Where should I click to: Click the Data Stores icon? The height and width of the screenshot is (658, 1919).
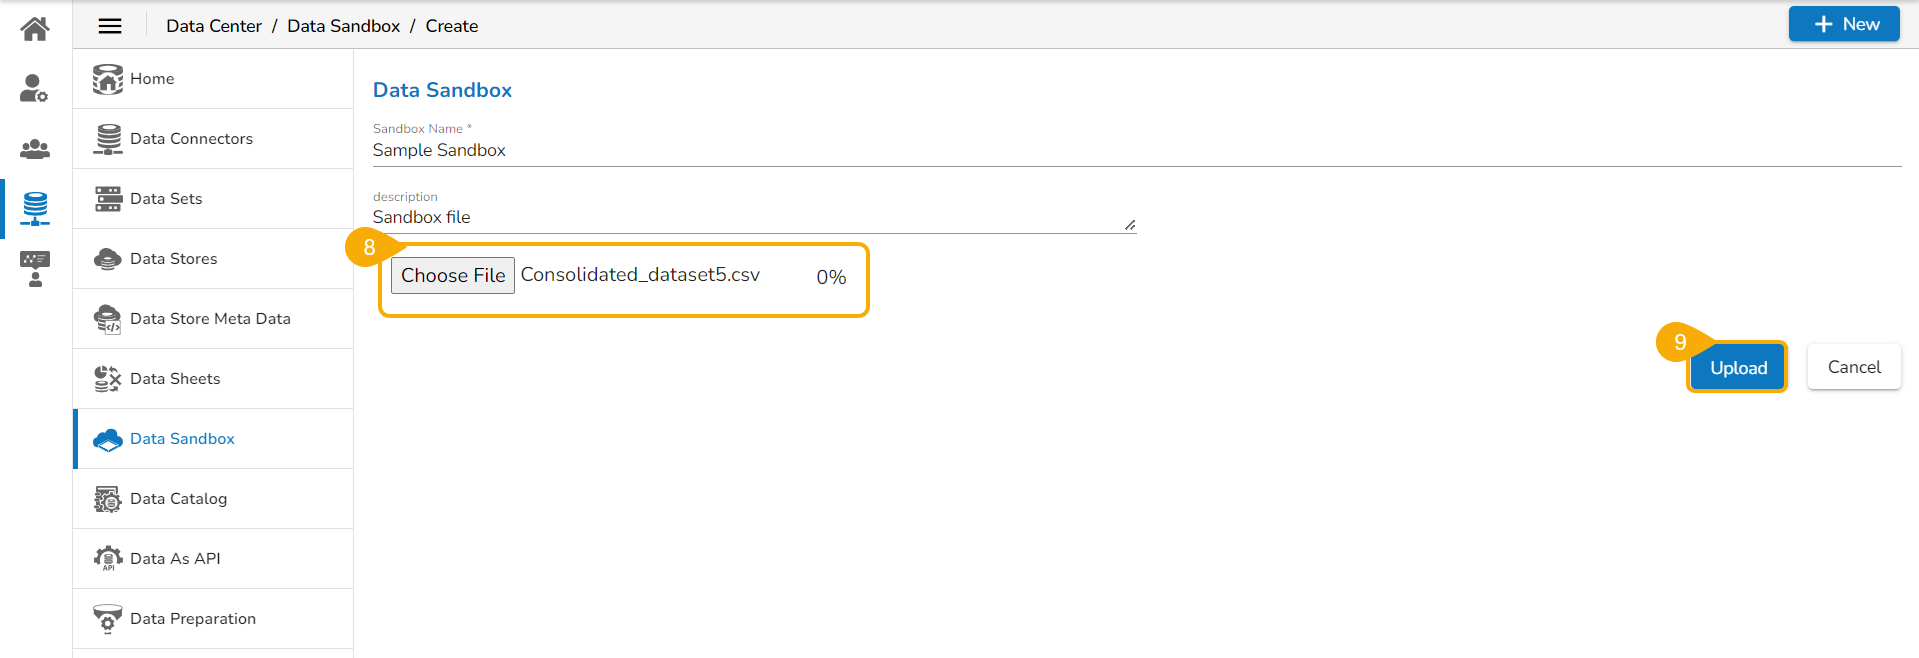click(x=108, y=259)
